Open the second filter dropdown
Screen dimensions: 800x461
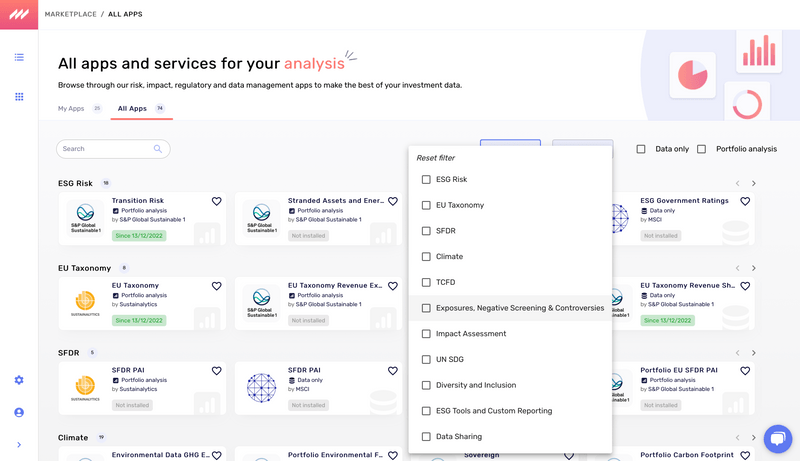point(583,143)
